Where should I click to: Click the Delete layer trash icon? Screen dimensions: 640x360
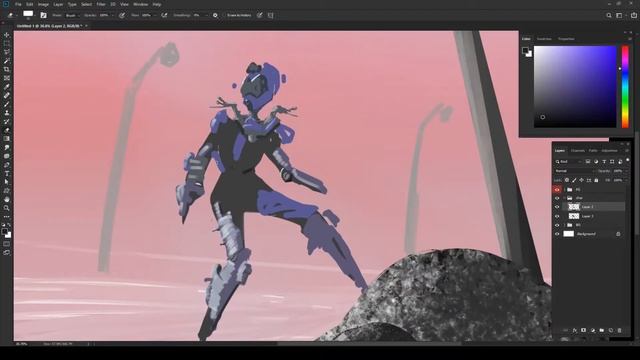[620, 330]
